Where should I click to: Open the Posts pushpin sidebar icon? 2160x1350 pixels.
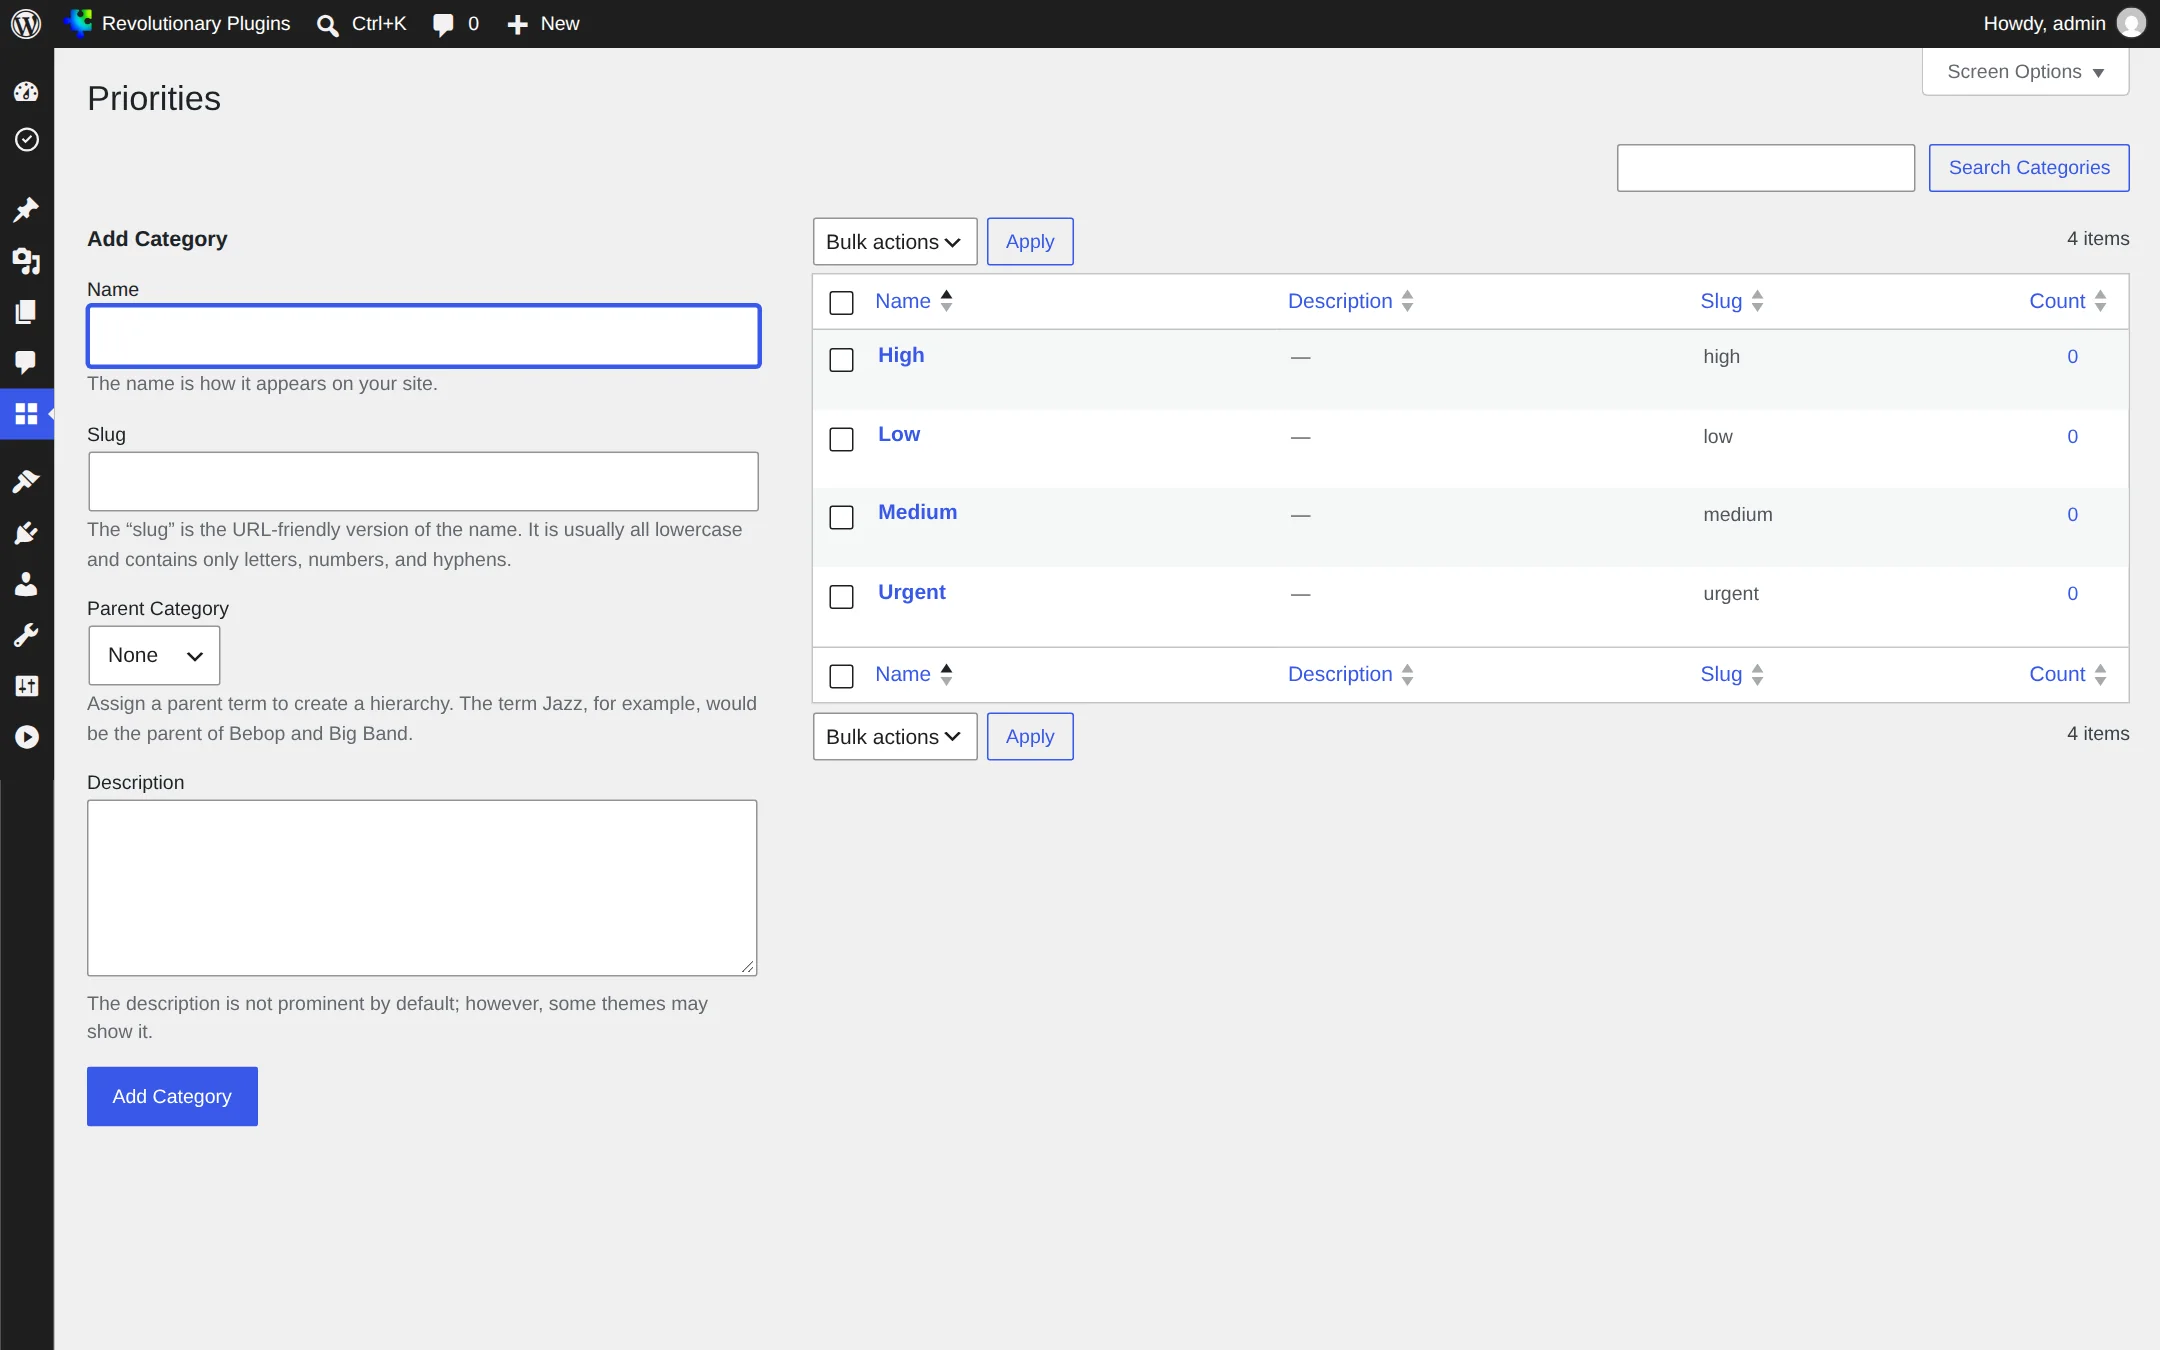point(26,210)
